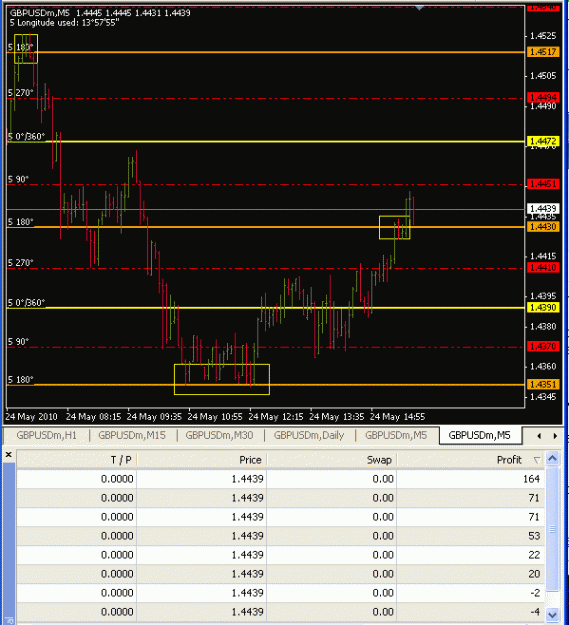
Task: Select the GBPUSDm,M30 chart tab
Action: 219,435
